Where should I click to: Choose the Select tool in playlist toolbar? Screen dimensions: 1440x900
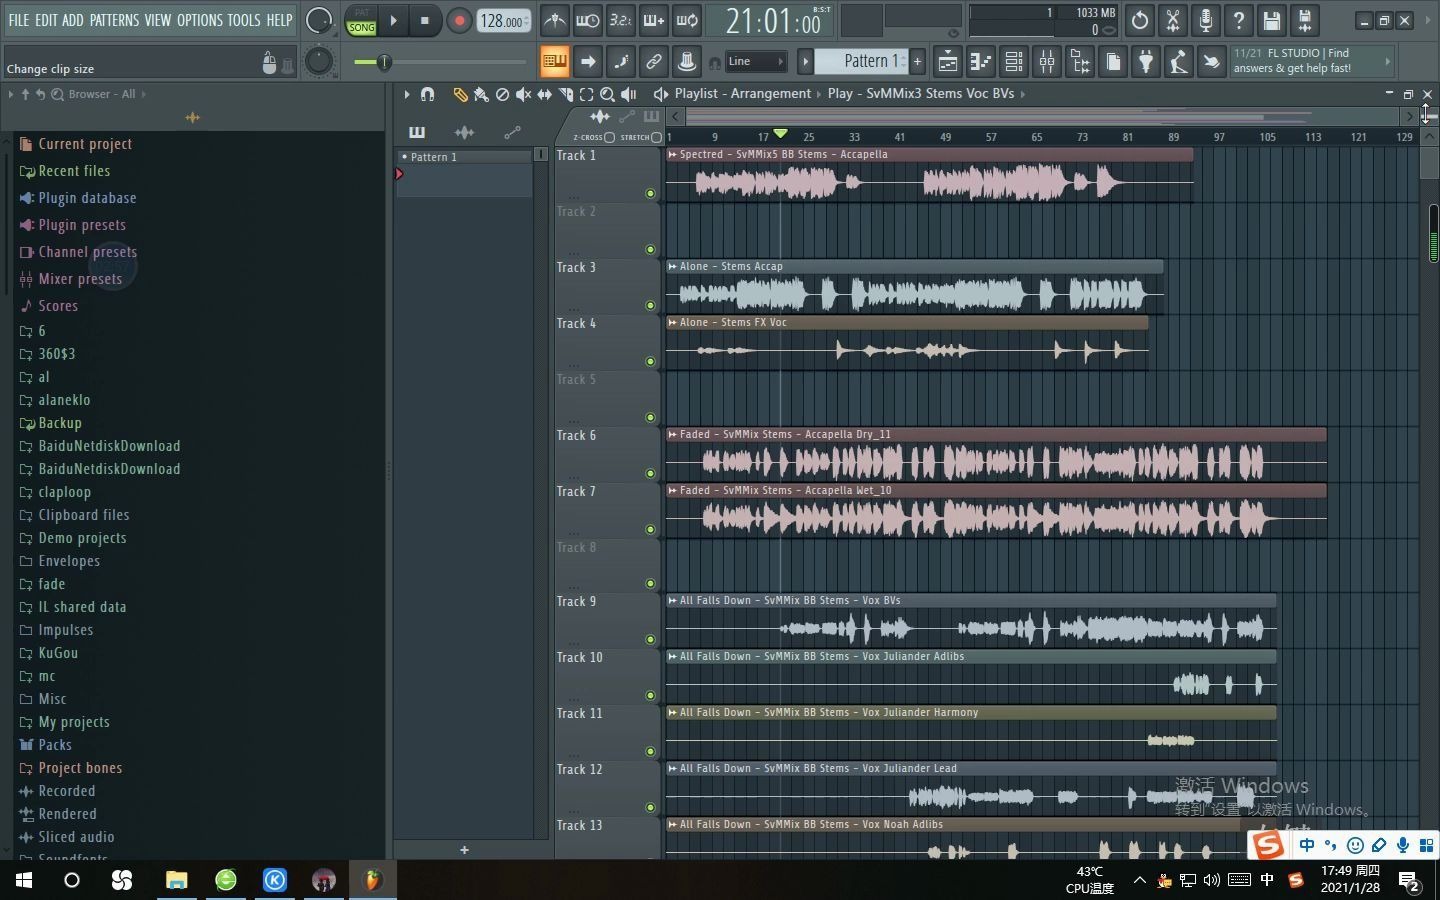(x=586, y=94)
